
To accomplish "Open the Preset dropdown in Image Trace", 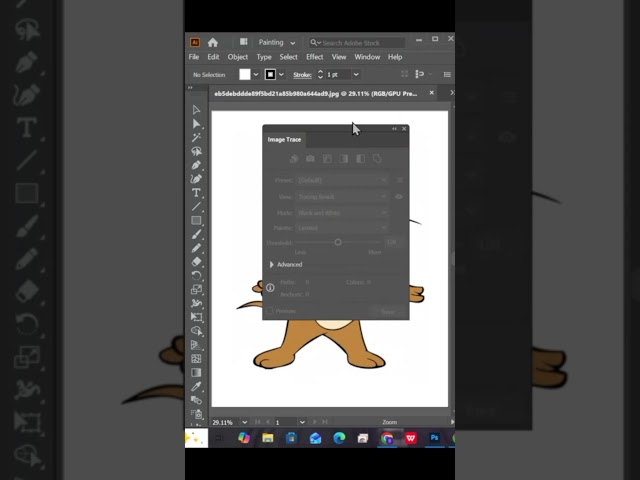I will pyautogui.click(x=342, y=180).
